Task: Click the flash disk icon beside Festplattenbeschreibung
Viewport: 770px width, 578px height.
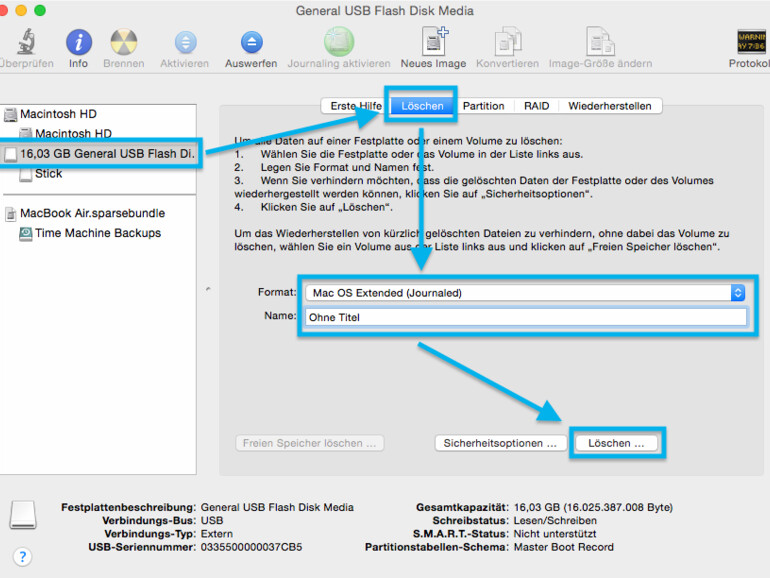Action: point(23,515)
